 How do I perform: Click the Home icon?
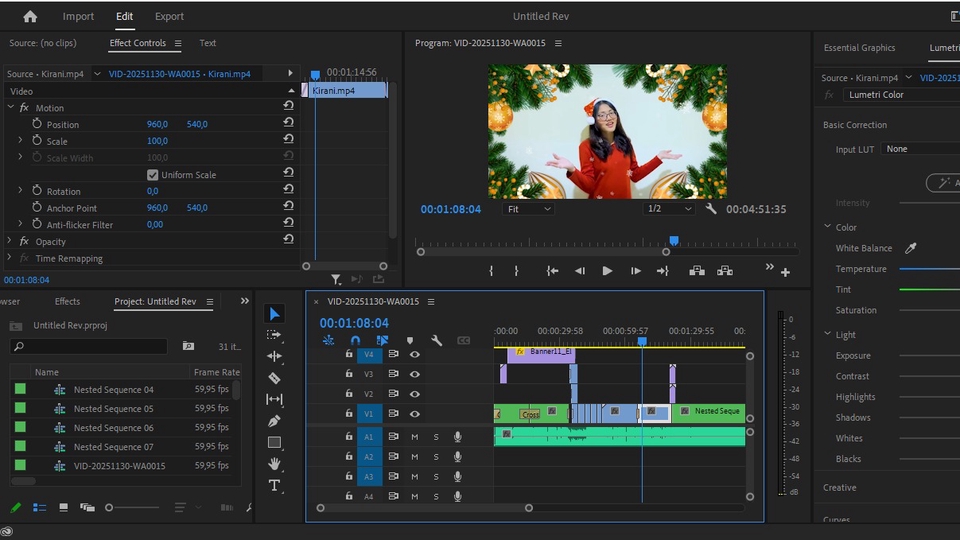30,16
